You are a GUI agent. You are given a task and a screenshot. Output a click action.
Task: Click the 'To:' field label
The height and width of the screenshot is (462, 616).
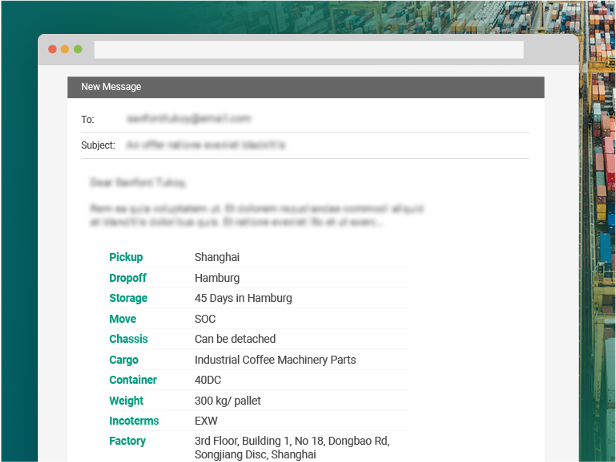coord(88,119)
